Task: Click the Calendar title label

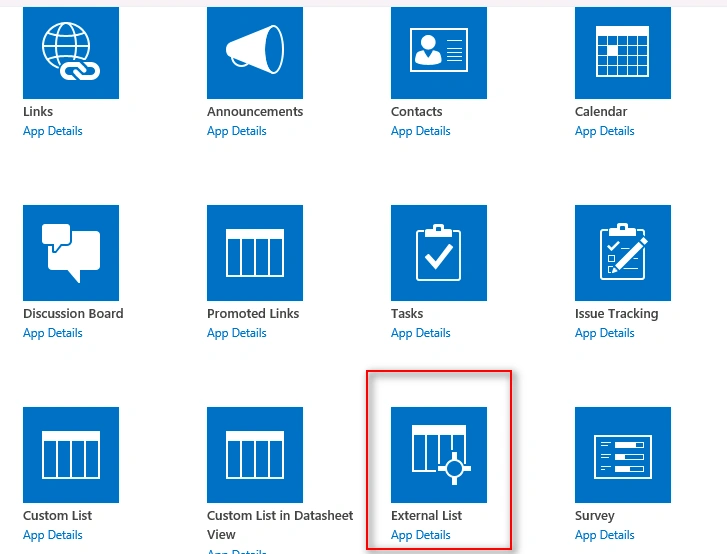Action: [x=601, y=112]
